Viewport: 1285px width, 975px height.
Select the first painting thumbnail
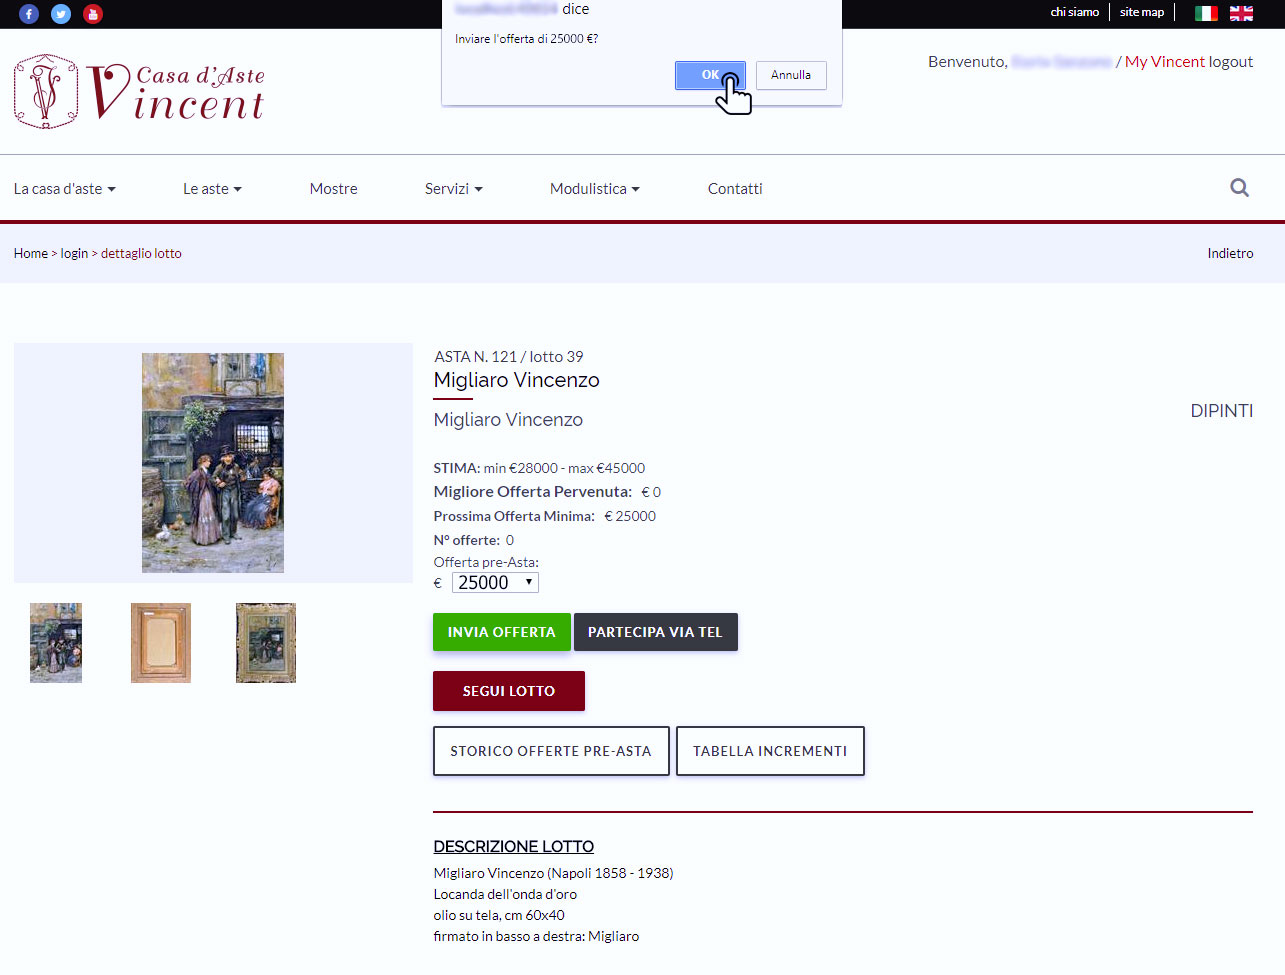56,643
